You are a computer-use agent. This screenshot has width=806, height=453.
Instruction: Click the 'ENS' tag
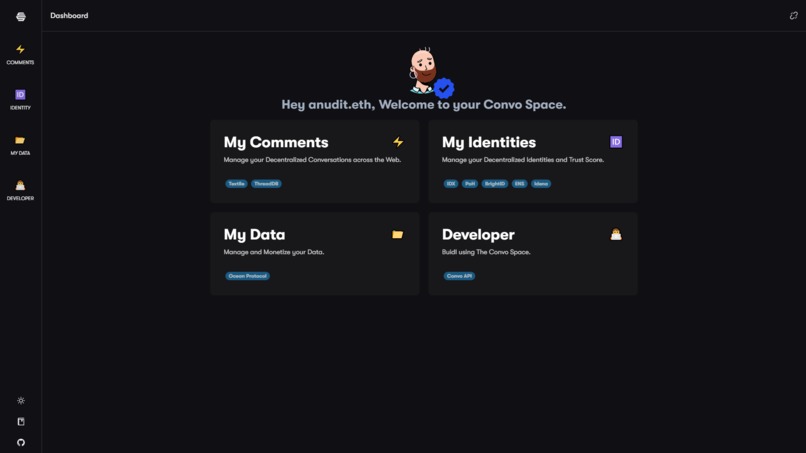520,184
